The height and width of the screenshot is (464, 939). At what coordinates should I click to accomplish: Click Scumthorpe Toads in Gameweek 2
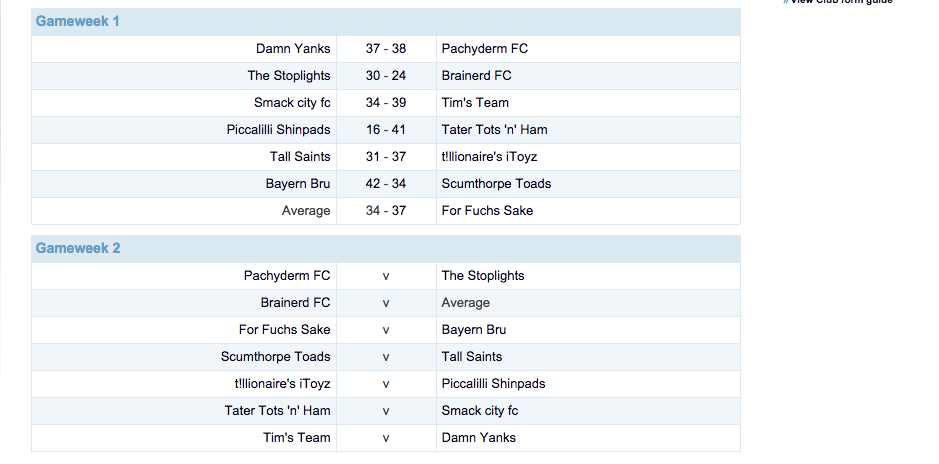[x=275, y=357]
